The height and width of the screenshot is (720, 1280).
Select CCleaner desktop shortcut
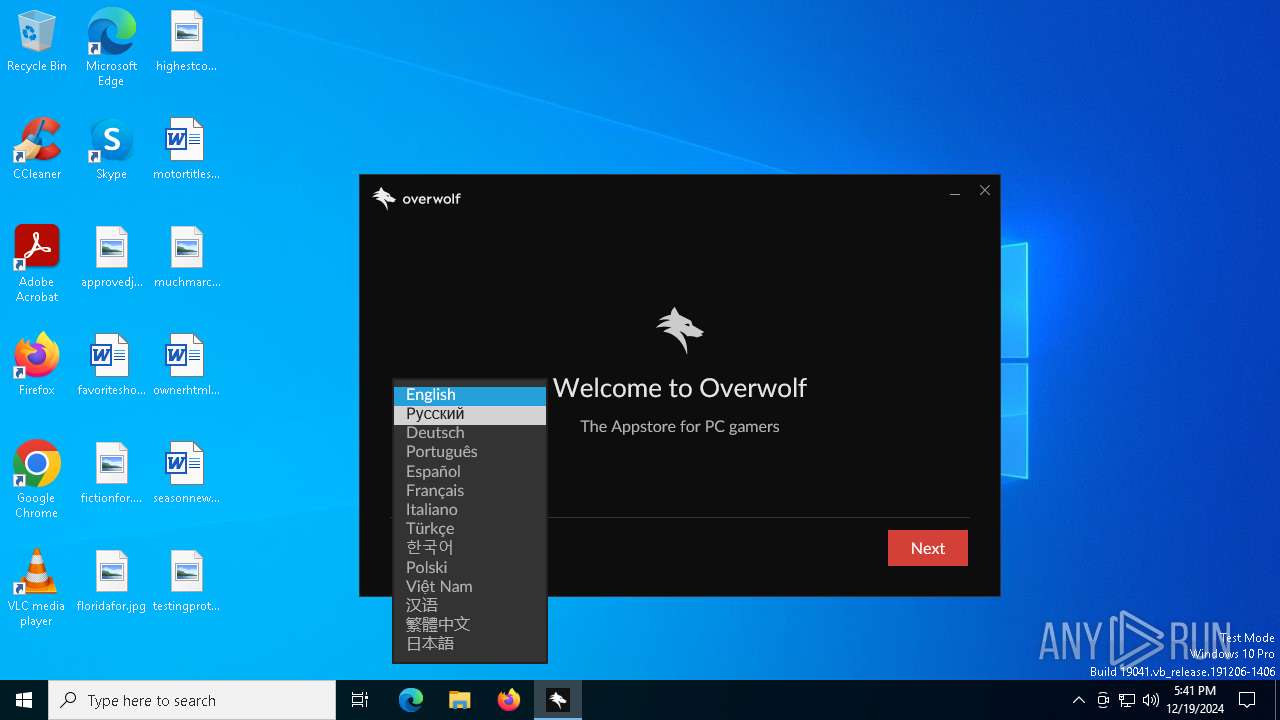37,150
